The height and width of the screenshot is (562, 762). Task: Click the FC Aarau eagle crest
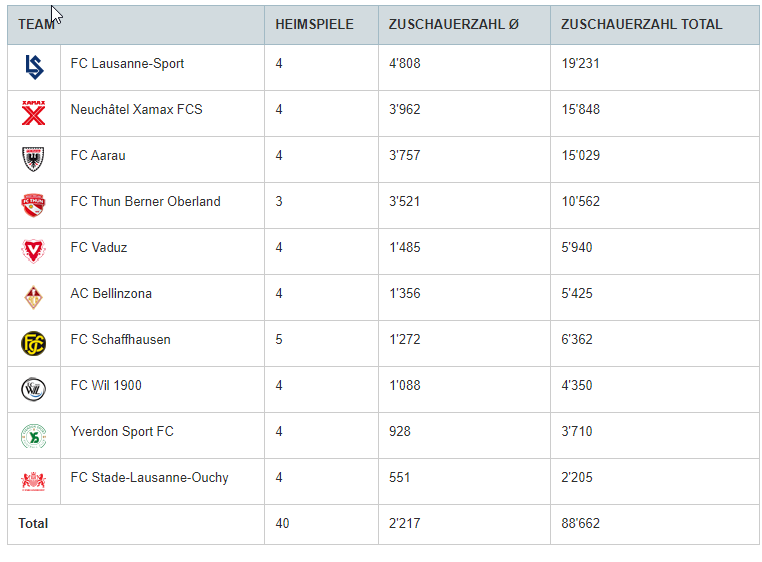coord(34,159)
